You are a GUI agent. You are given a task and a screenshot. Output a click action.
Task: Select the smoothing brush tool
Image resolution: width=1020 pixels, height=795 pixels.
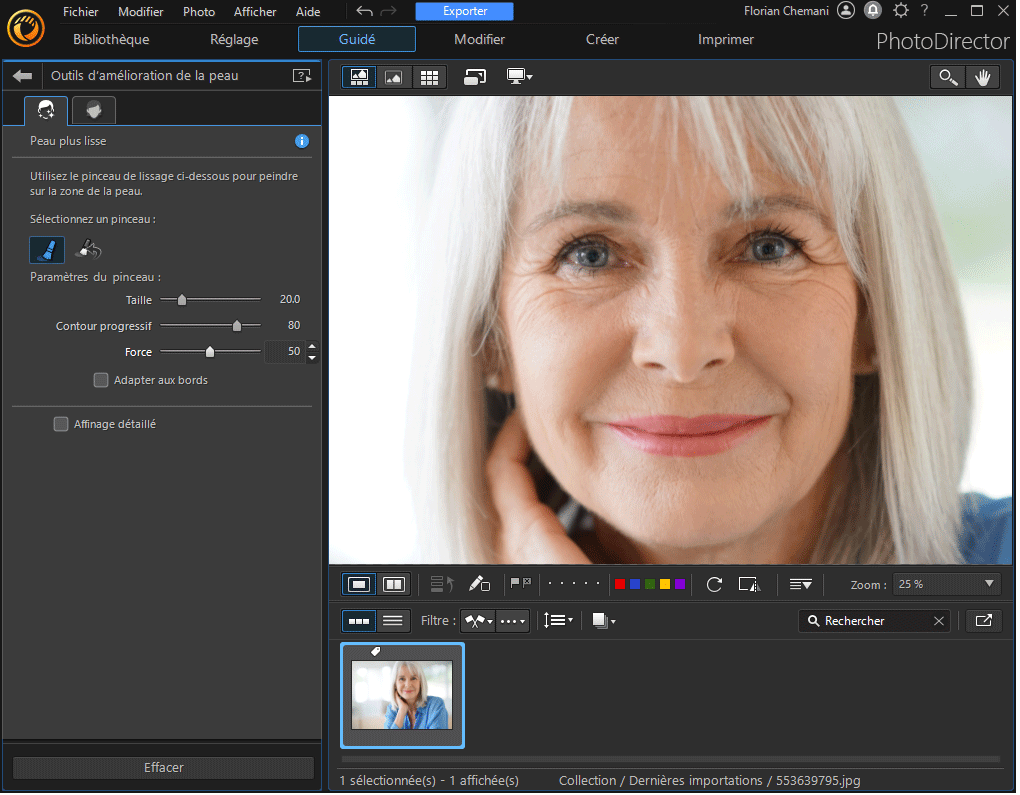(45, 249)
